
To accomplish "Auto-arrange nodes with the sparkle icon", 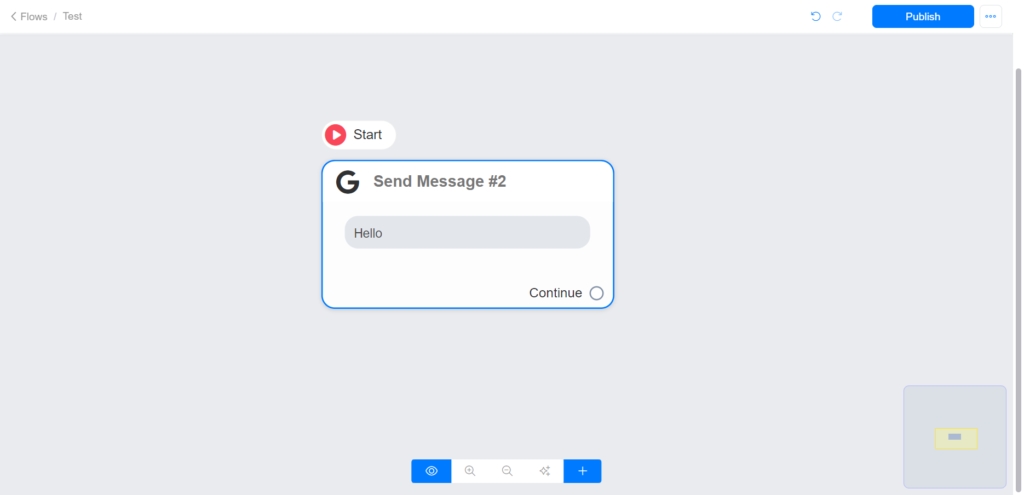I will pos(545,471).
